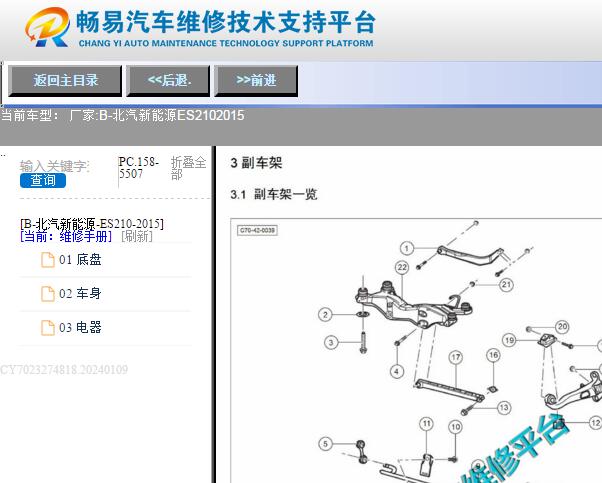Click callout number 22 in diagram
This screenshot has width=602, height=483.
[402, 267]
